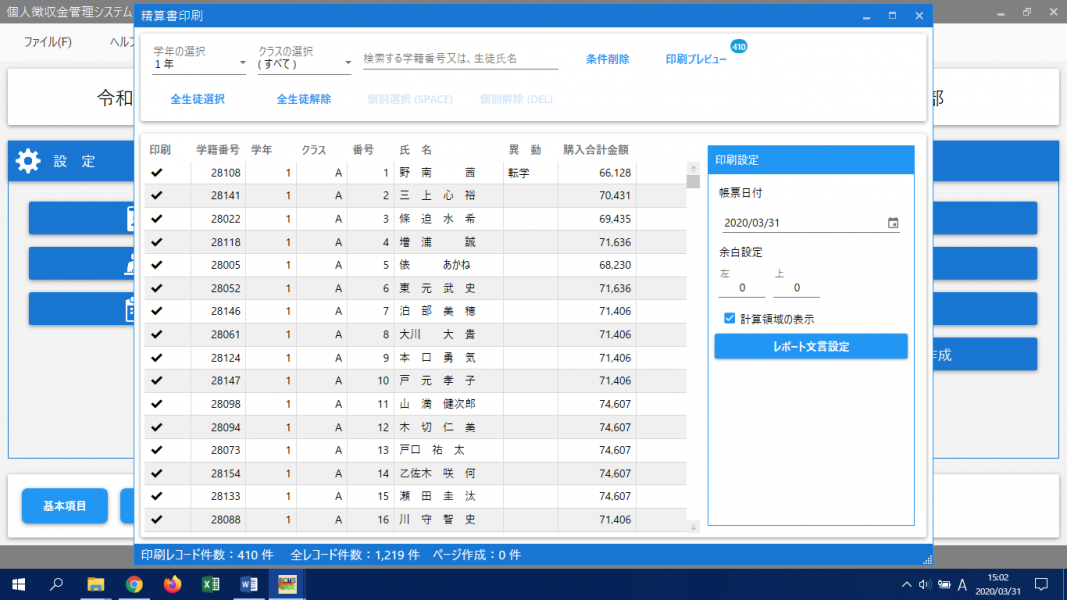1067x600 pixels.
Task: Open Excel from the taskbar
Action: tap(211, 584)
